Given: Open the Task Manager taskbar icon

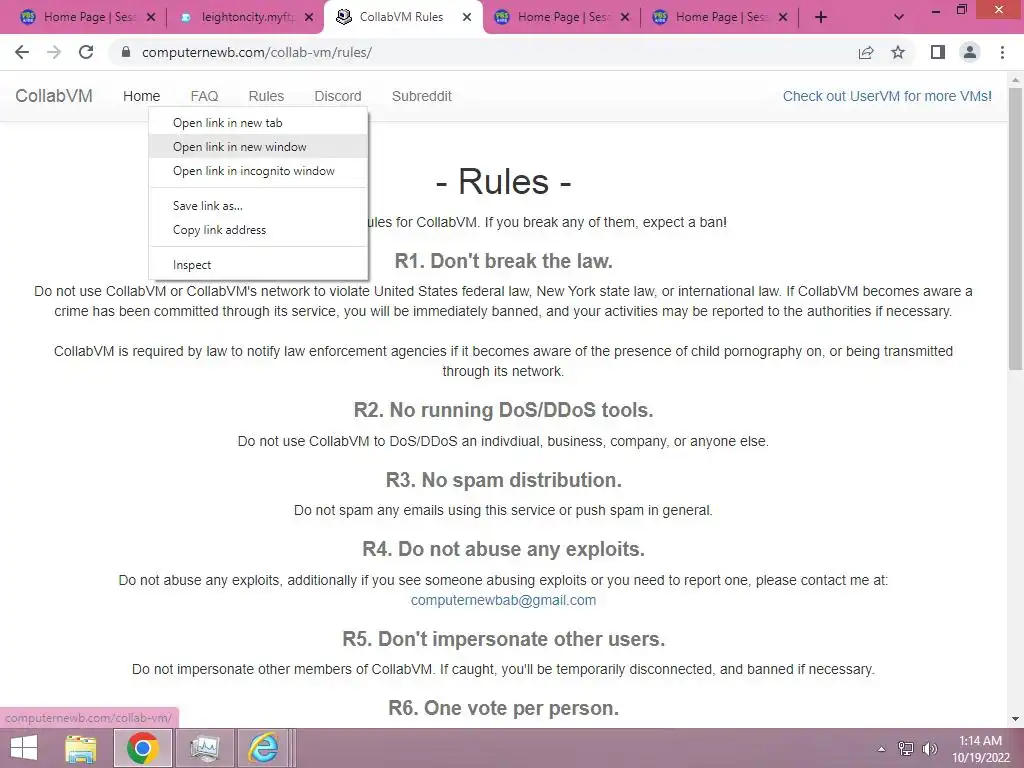Looking at the screenshot, I should [x=204, y=748].
